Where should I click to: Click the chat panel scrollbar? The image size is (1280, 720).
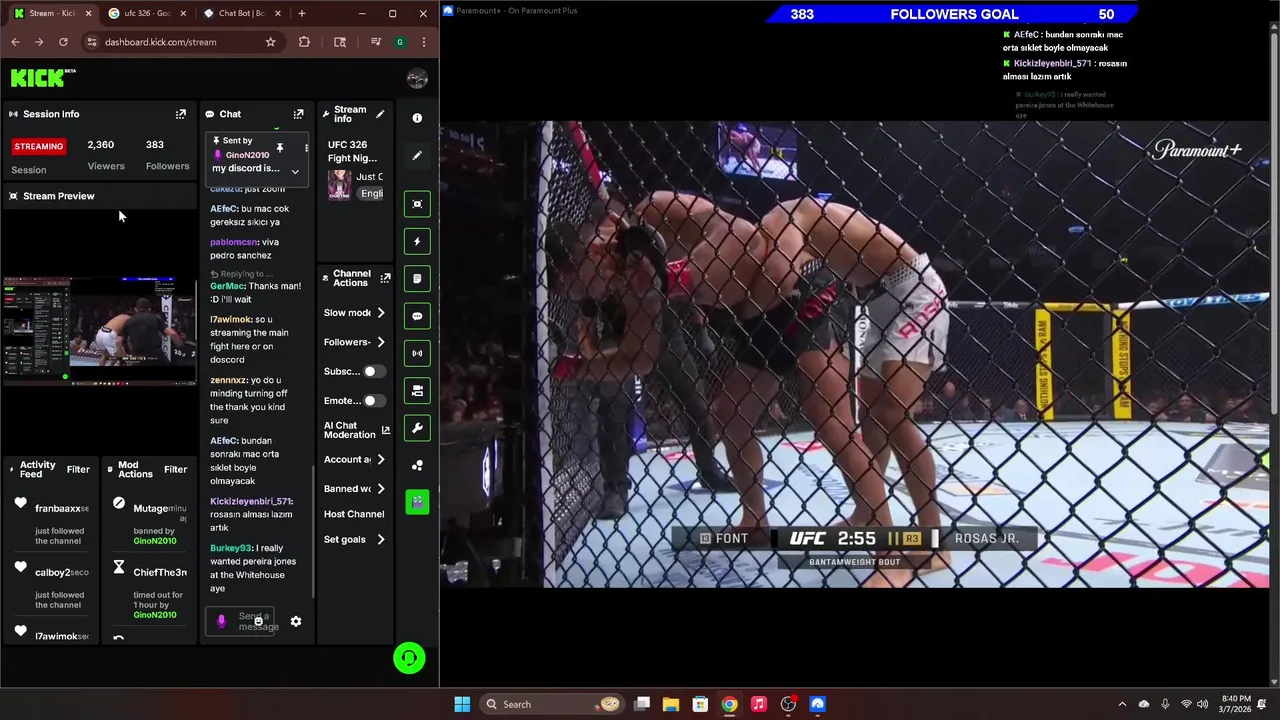click(313, 530)
